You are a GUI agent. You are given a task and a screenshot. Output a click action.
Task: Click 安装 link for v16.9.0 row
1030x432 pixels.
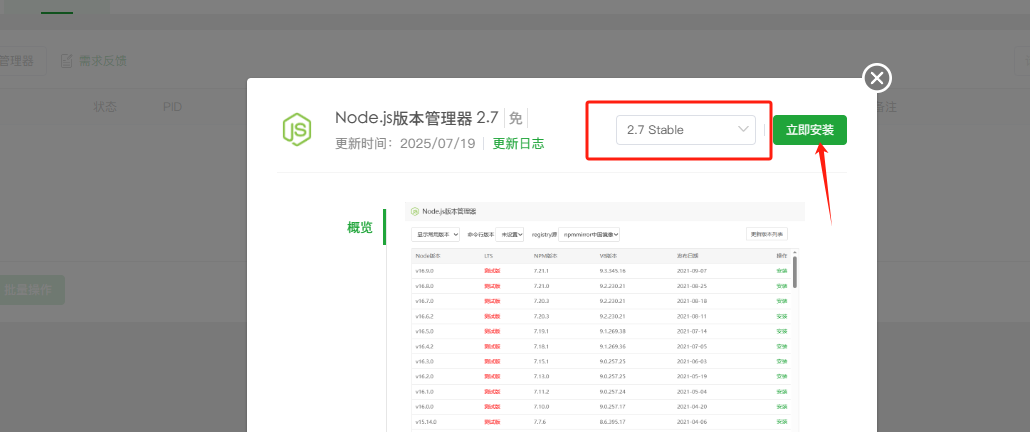(782, 271)
